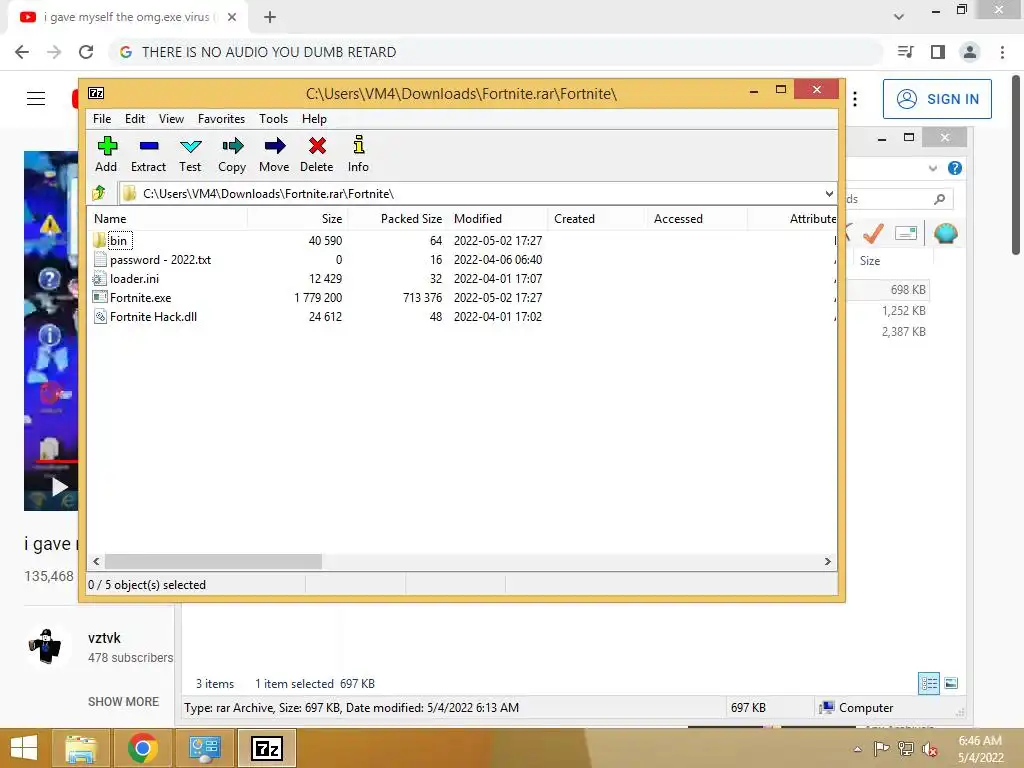
Task: Click the Move toolbar icon
Action: (x=274, y=154)
